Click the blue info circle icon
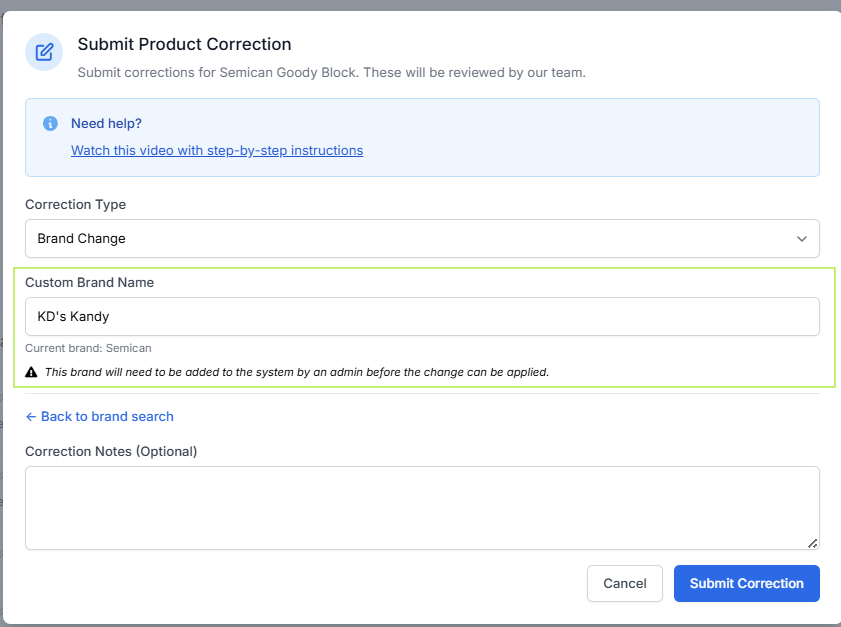 point(50,124)
